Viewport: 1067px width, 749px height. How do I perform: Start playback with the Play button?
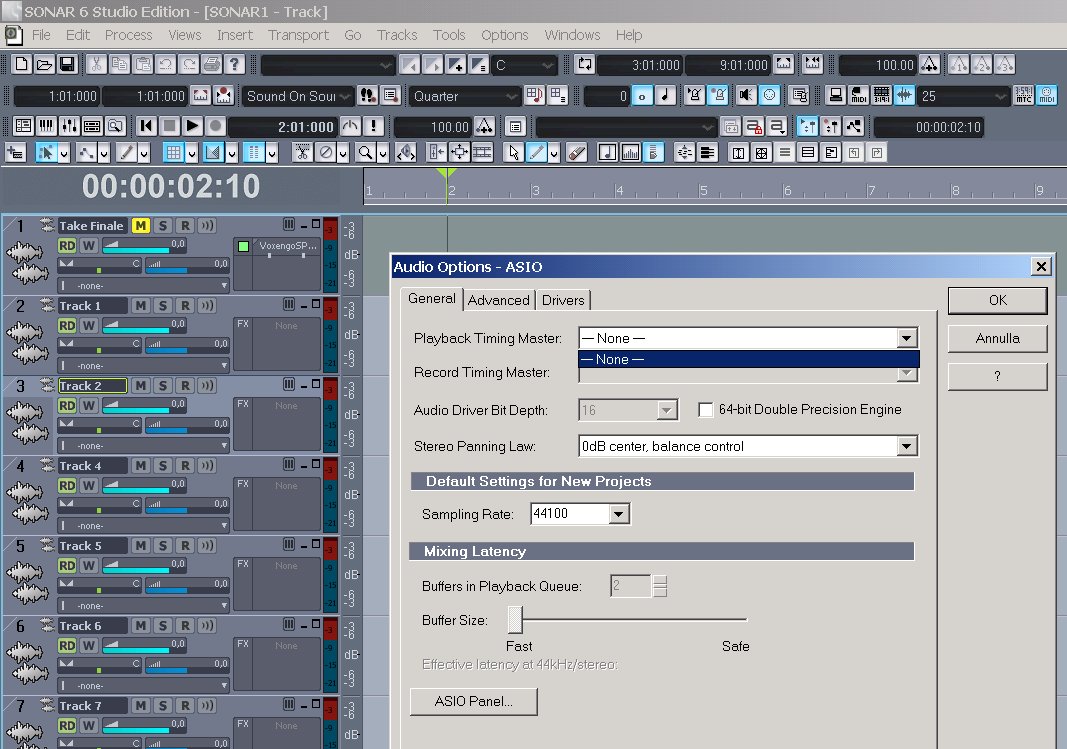(x=193, y=126)
